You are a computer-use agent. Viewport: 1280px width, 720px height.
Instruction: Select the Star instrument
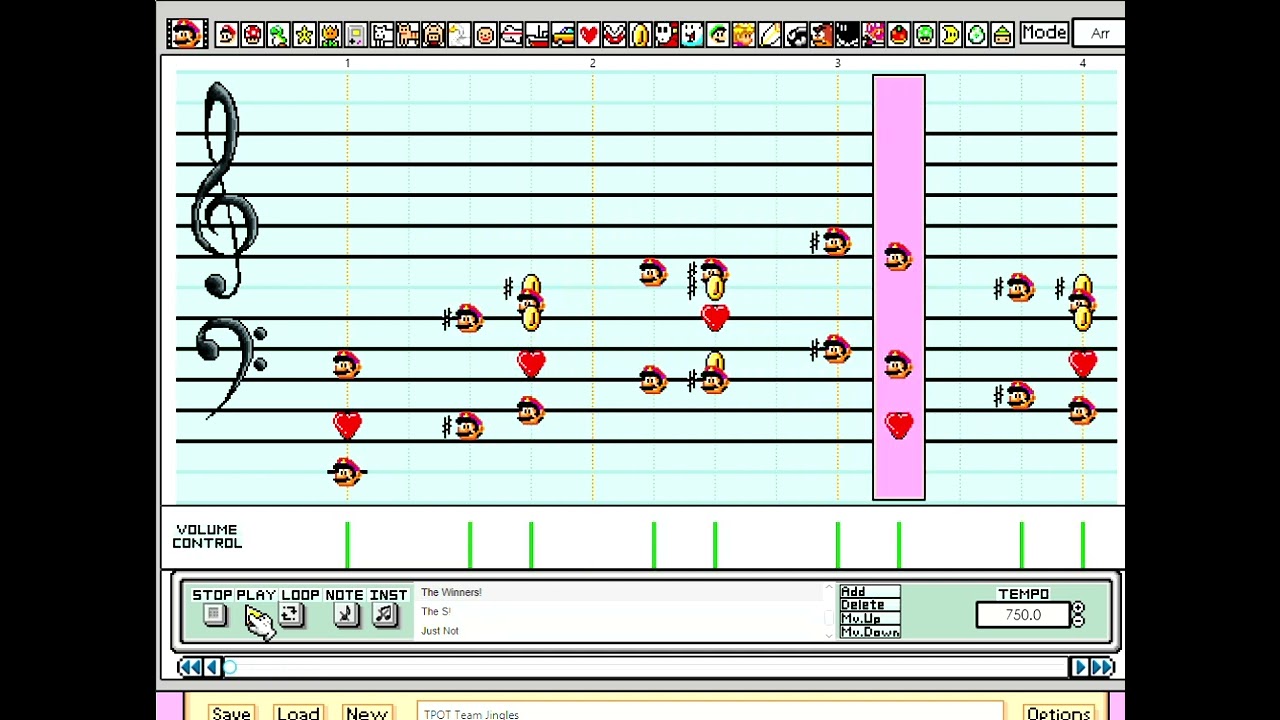click(x=304, y=35)
